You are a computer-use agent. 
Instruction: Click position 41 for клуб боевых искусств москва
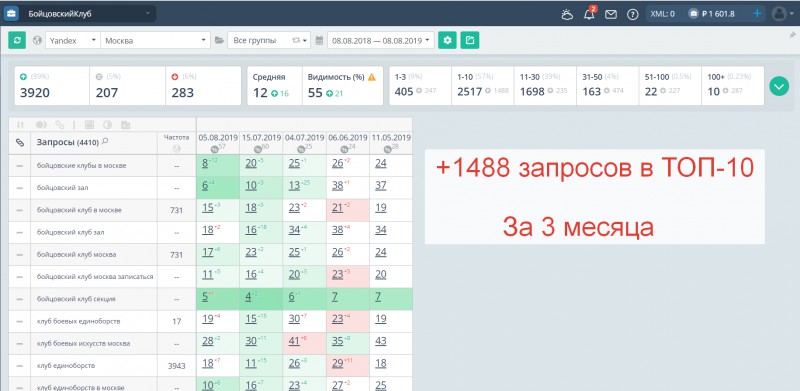point(294,341)
